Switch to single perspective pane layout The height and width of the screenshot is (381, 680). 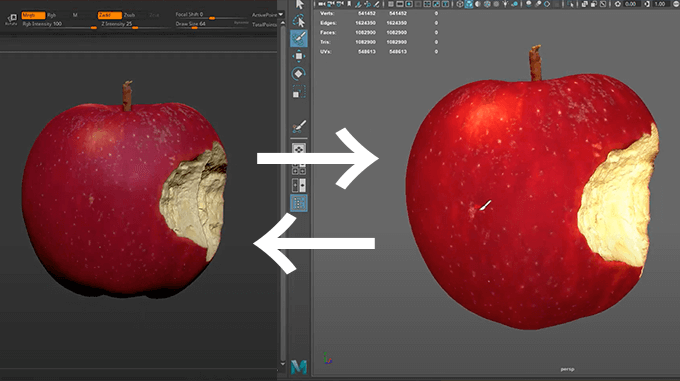[x=299, y=150]
